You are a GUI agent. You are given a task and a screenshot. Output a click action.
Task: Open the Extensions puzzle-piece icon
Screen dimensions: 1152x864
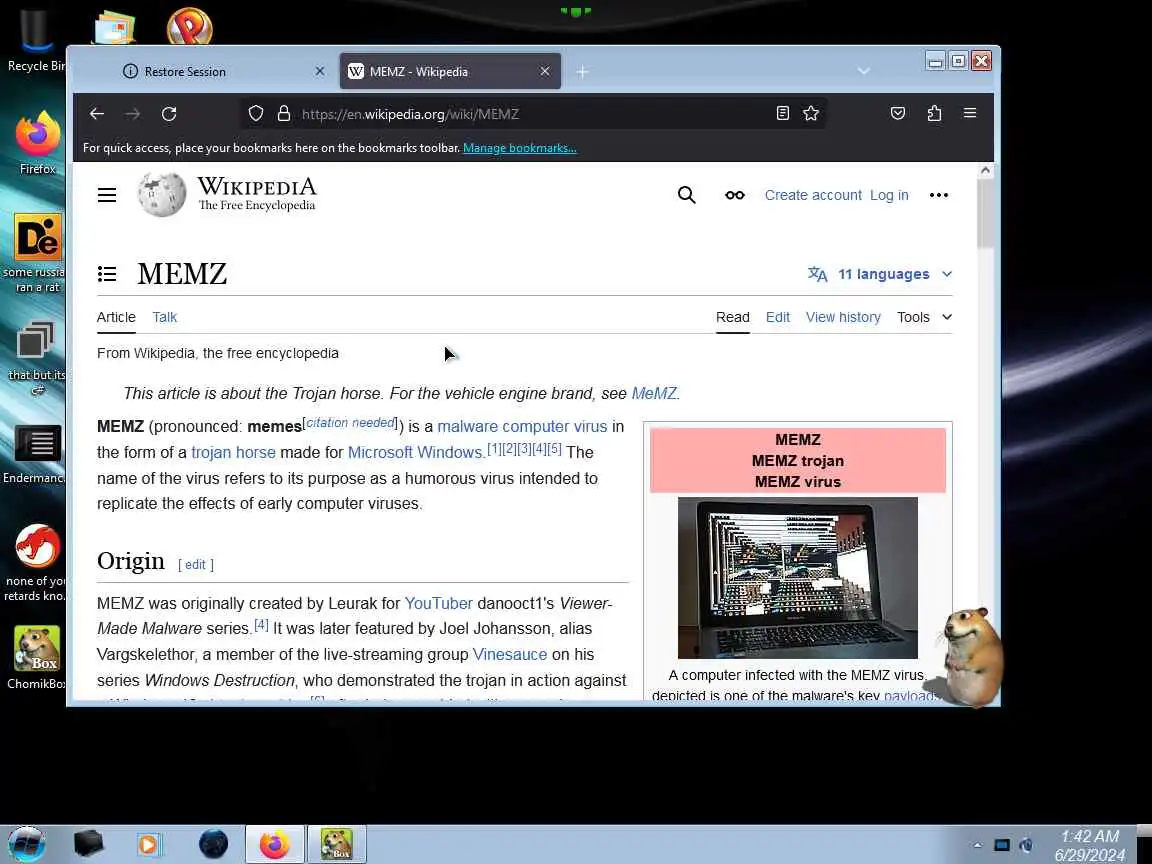tap(934, 113)
